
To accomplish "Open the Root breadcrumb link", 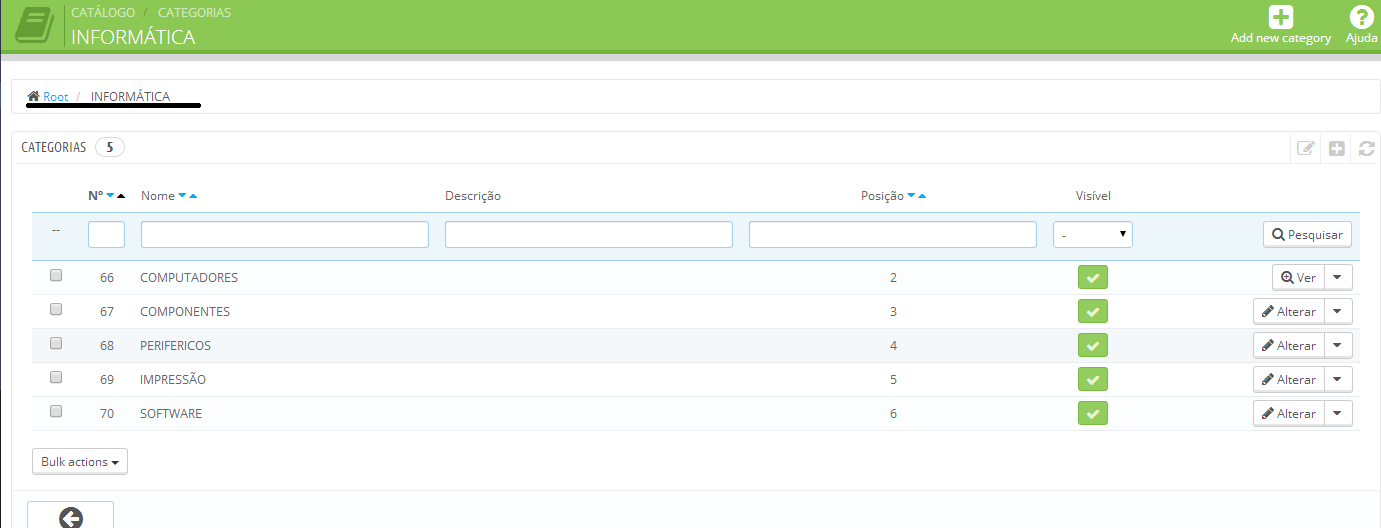I will point(55,97).
